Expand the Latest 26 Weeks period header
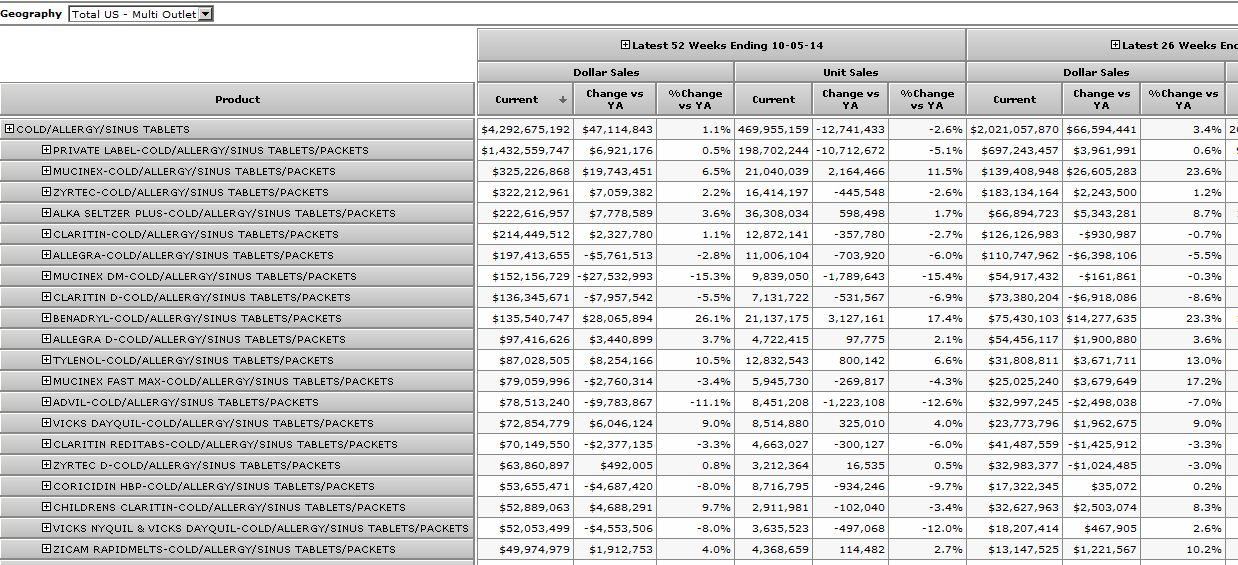Image resolution: width=1238 pixels, height=565 pixels. tap(1115, 45)
